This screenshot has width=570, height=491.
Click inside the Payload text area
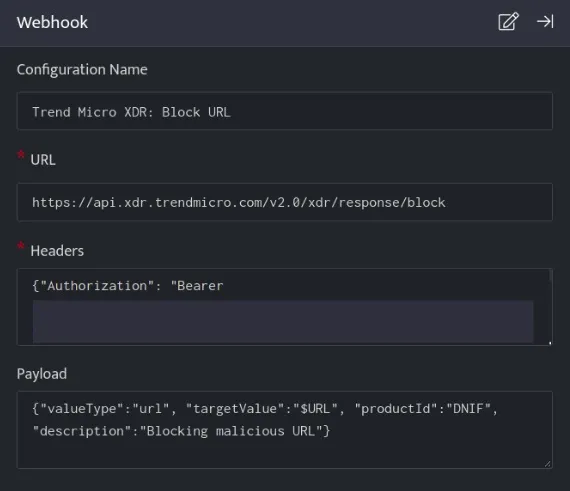tap(285, 430)
